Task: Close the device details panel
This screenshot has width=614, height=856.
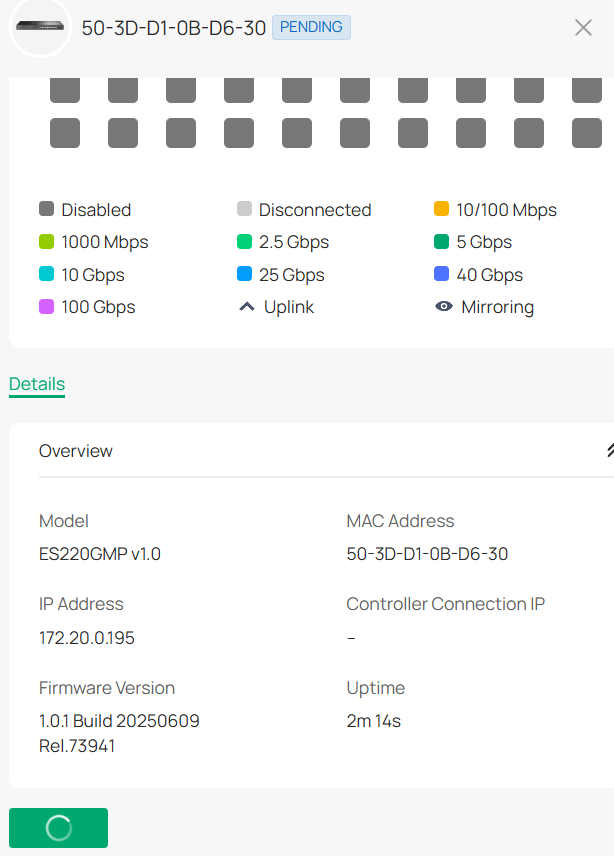Action: 583,28
